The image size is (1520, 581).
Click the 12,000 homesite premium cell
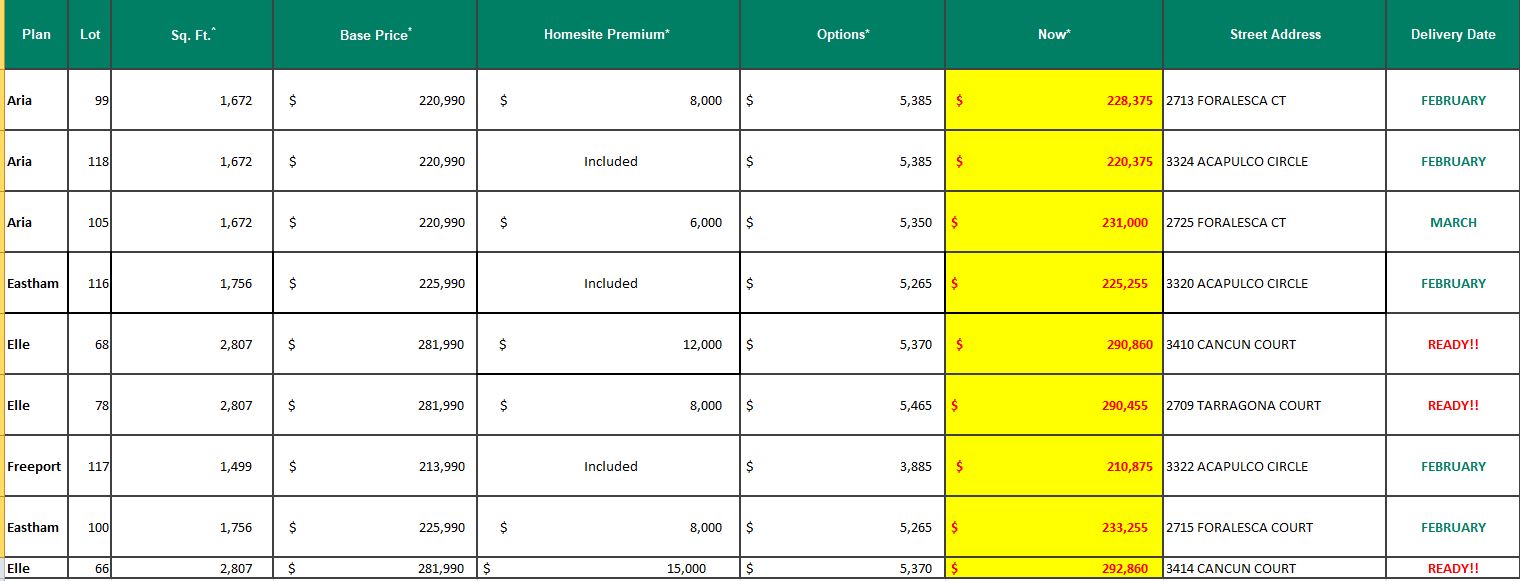[x=608, y=344]
